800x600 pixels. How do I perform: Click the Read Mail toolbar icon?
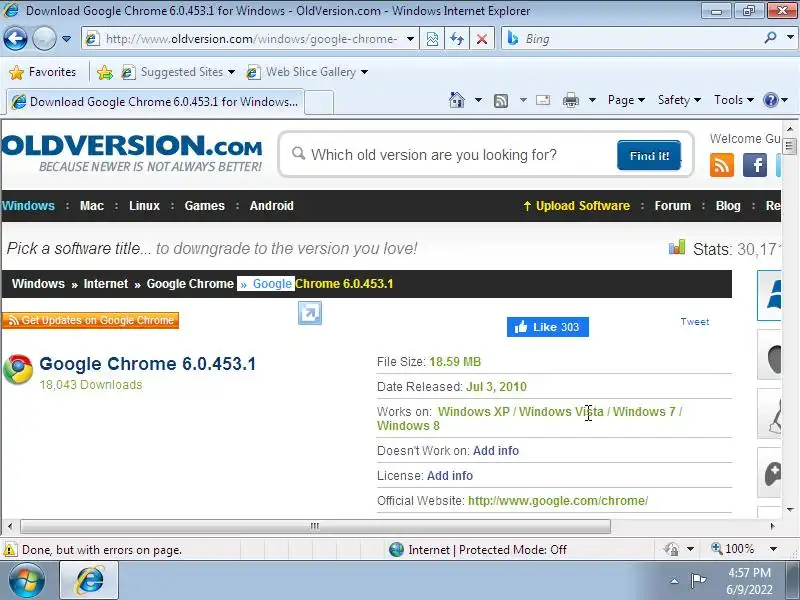coord(543,100)
